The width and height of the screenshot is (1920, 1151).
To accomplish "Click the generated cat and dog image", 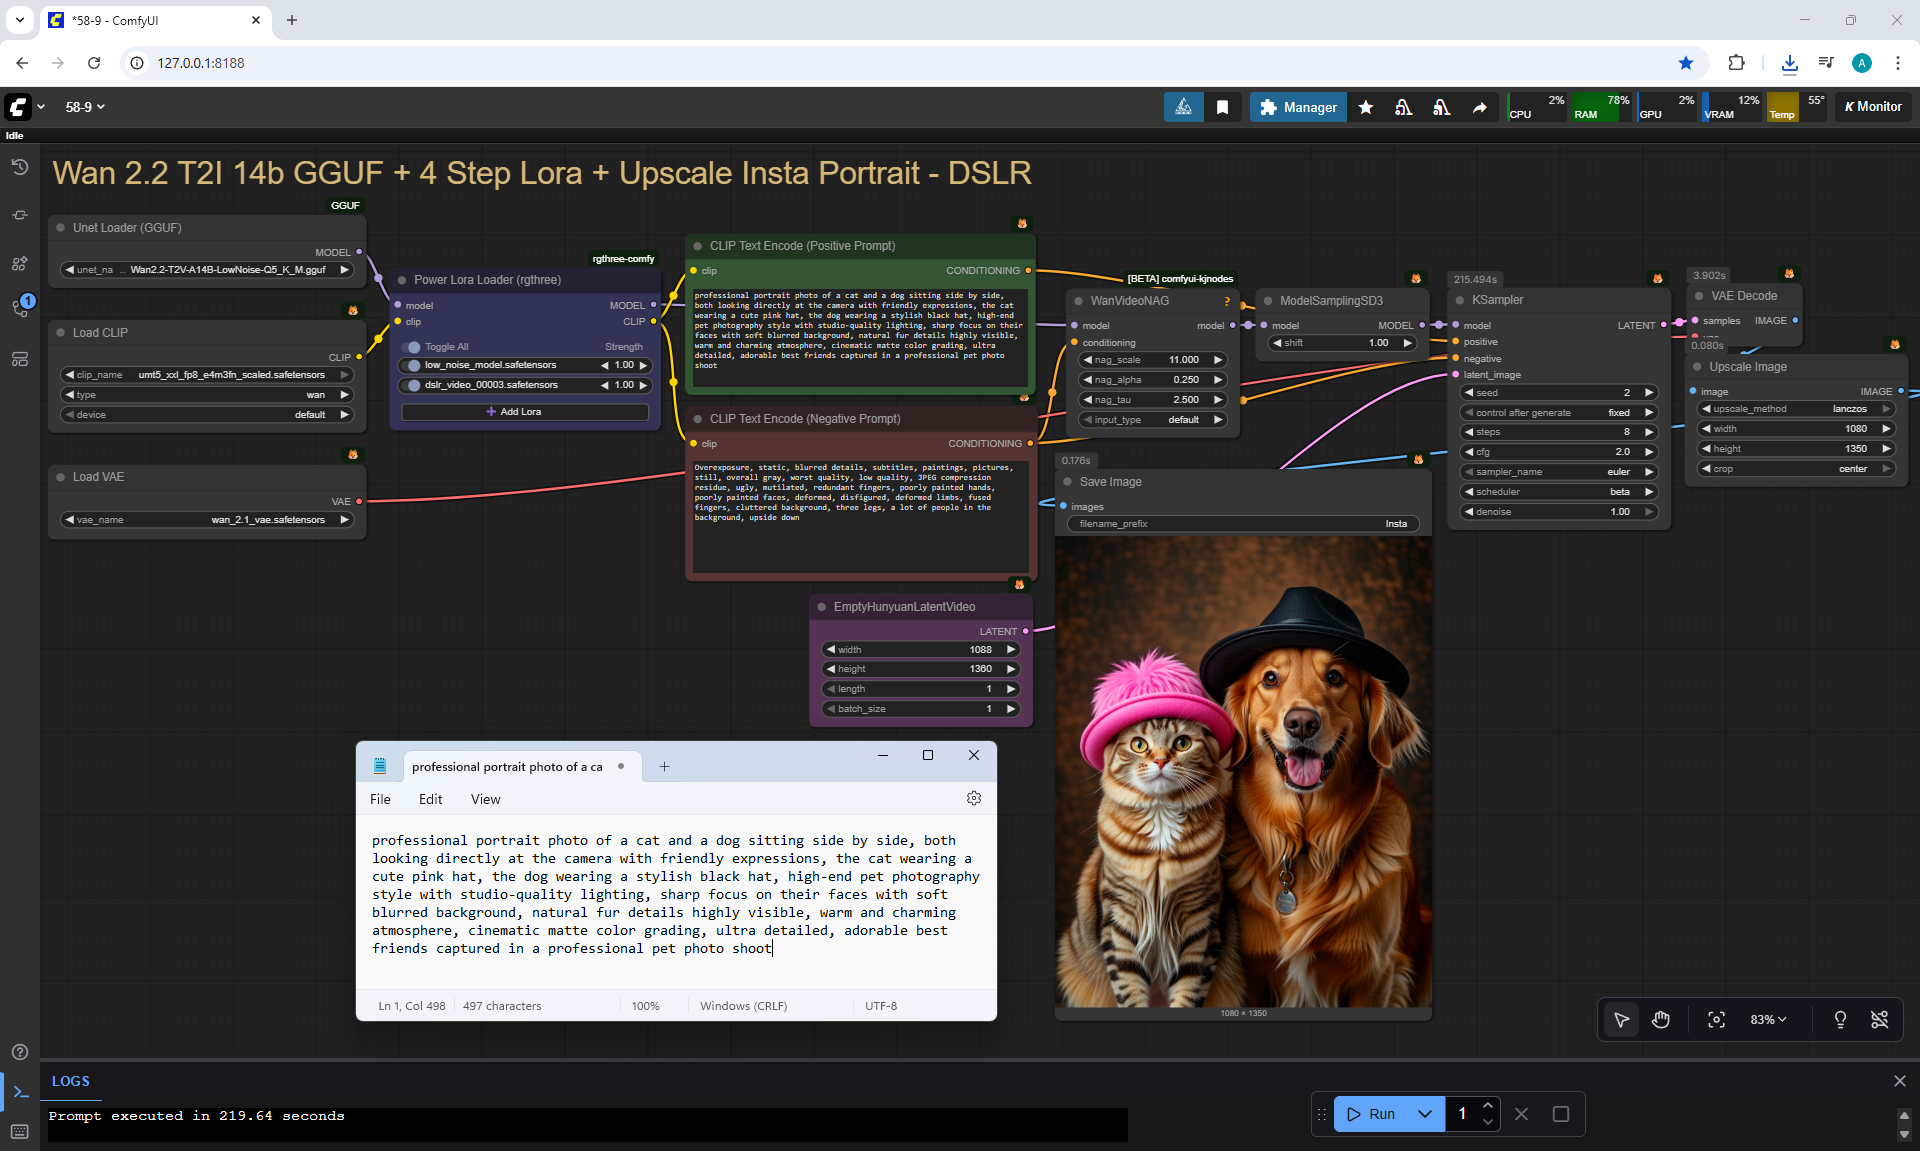I will point(1243,770).
